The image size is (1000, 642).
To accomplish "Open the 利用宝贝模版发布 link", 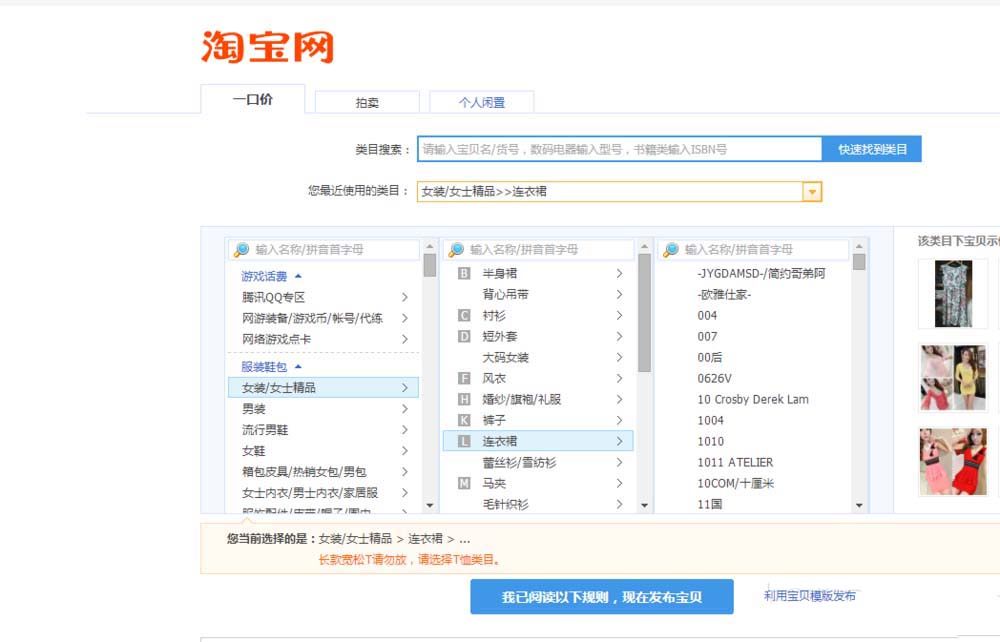I will pyautogui.click(x=810, y=595).
